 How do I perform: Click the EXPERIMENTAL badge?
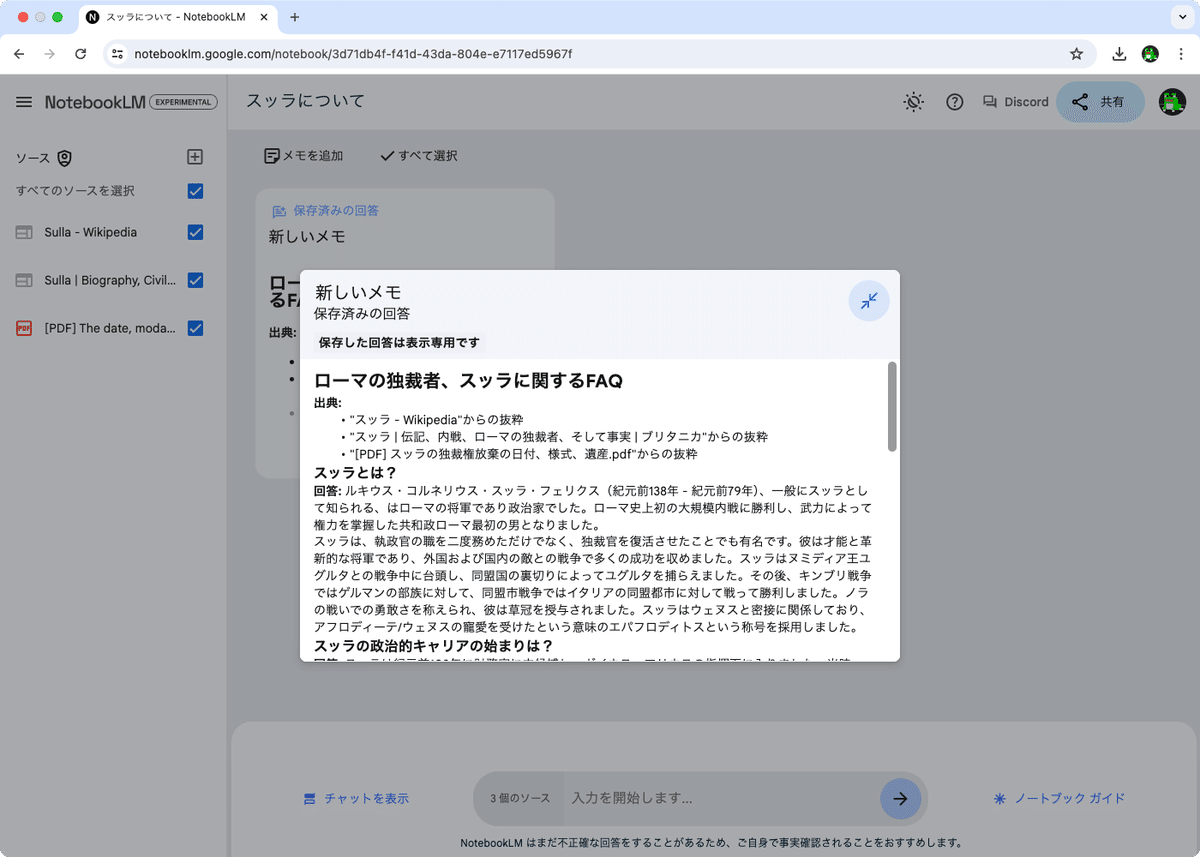pyautogui.click(x=183, y=102)
